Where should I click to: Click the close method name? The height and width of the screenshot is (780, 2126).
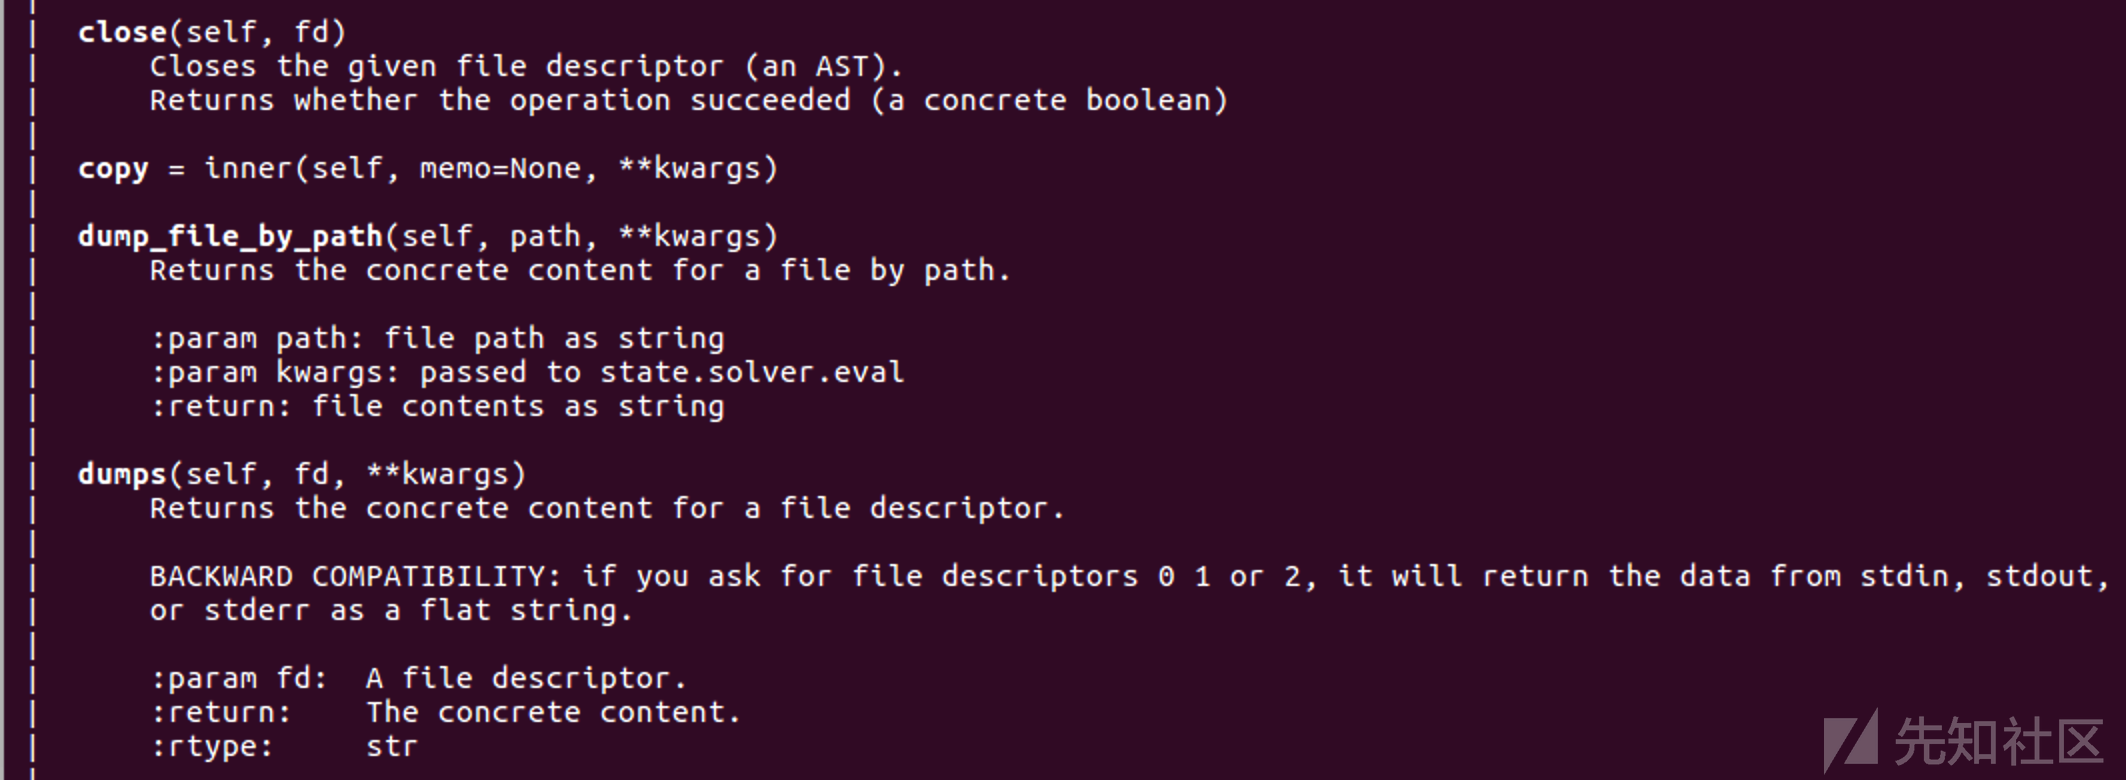pyautogui.click(x=122, y=32)
